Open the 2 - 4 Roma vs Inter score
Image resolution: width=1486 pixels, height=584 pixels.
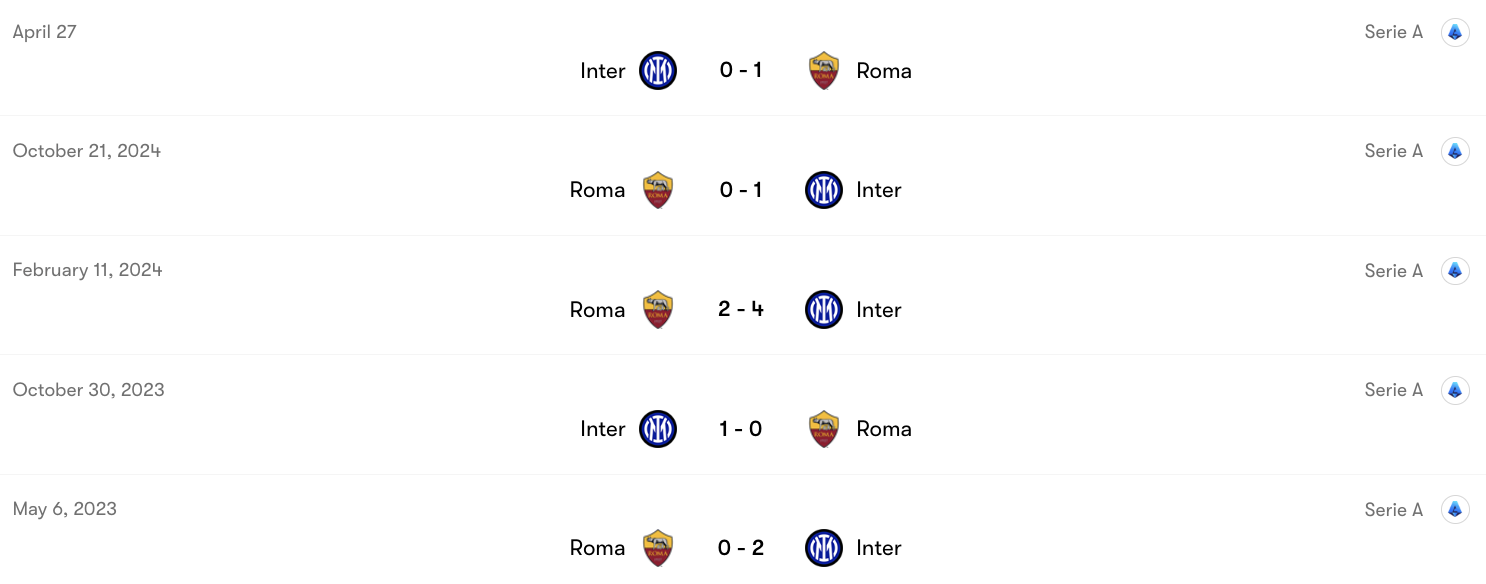741,310
